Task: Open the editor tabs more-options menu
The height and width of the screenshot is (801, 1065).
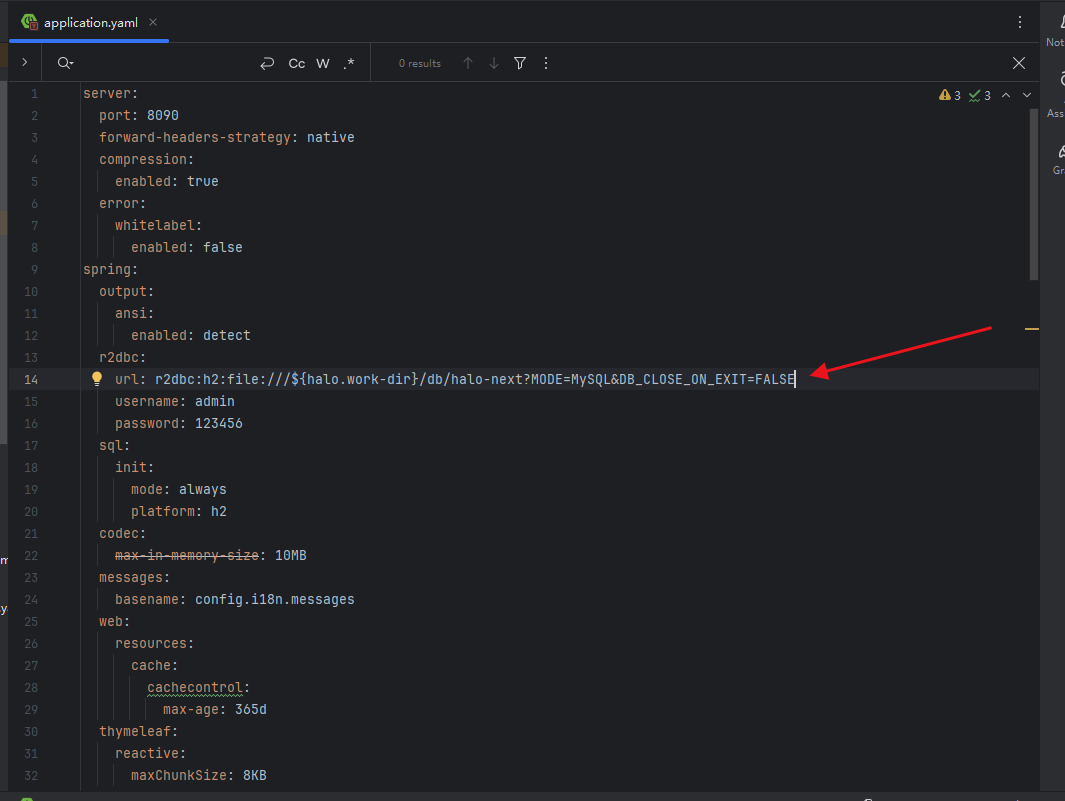Action: [1019, 22]
